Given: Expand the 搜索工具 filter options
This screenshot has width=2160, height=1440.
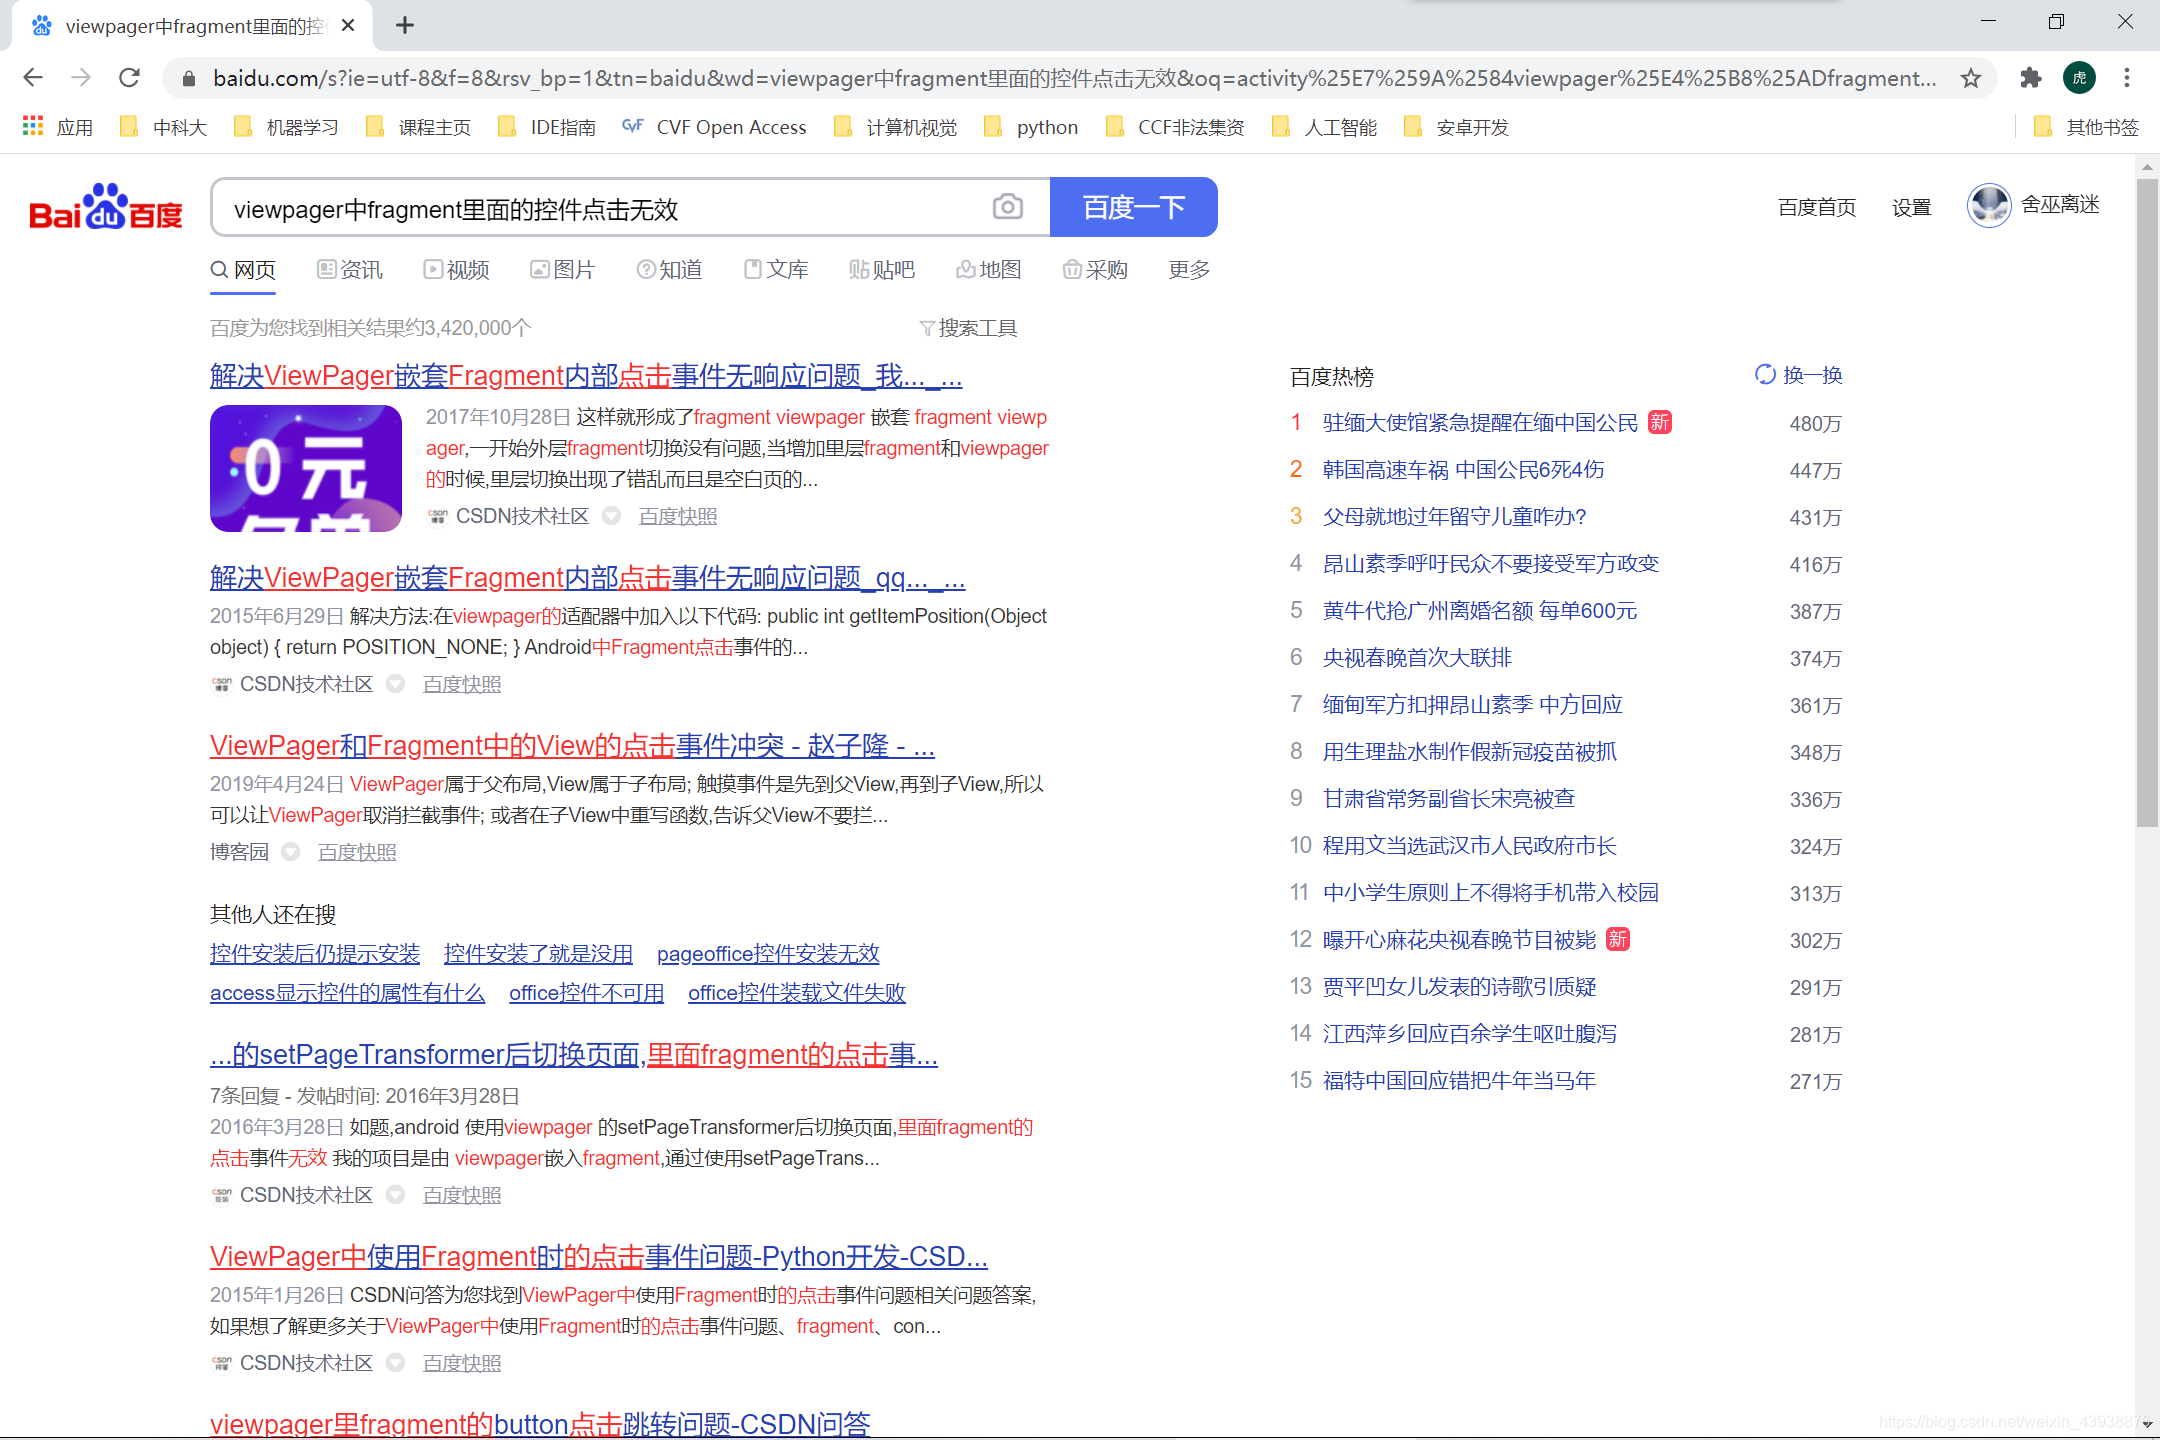Looking at the screenshot, I should [x=968, y=328].
